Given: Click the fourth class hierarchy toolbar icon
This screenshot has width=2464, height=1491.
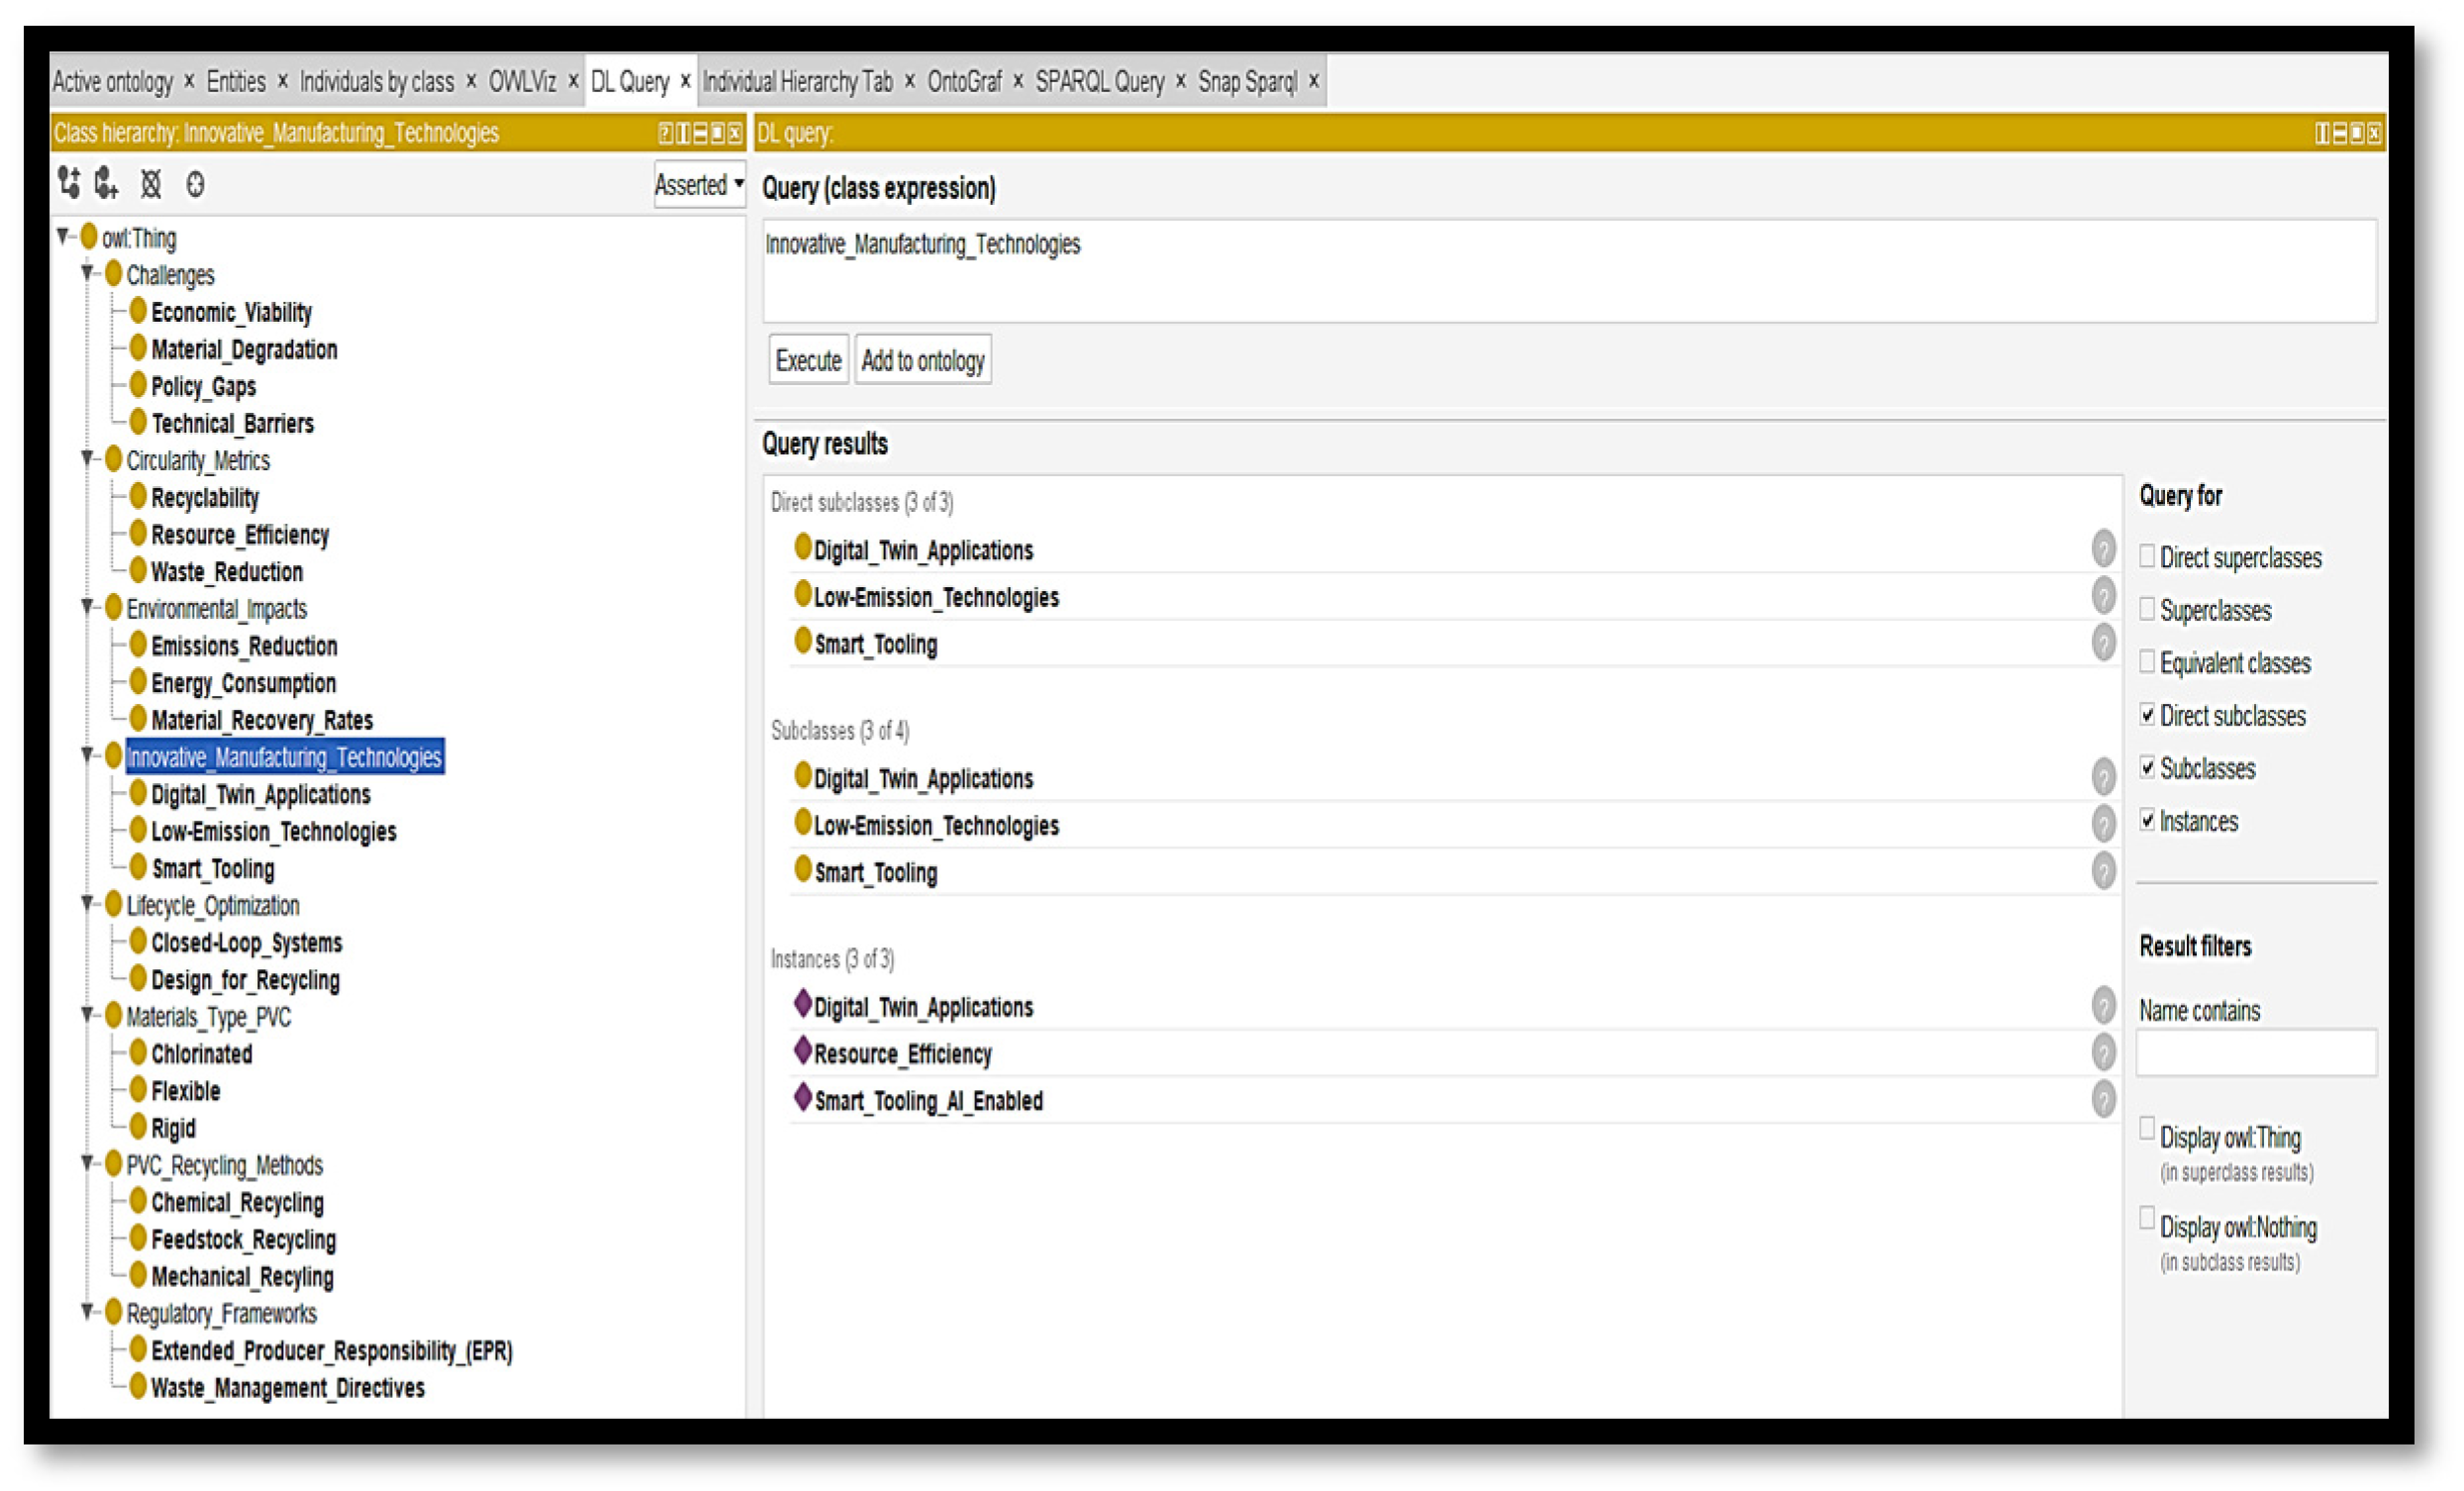Looking at the screenshot, I should tap(196, 184).
